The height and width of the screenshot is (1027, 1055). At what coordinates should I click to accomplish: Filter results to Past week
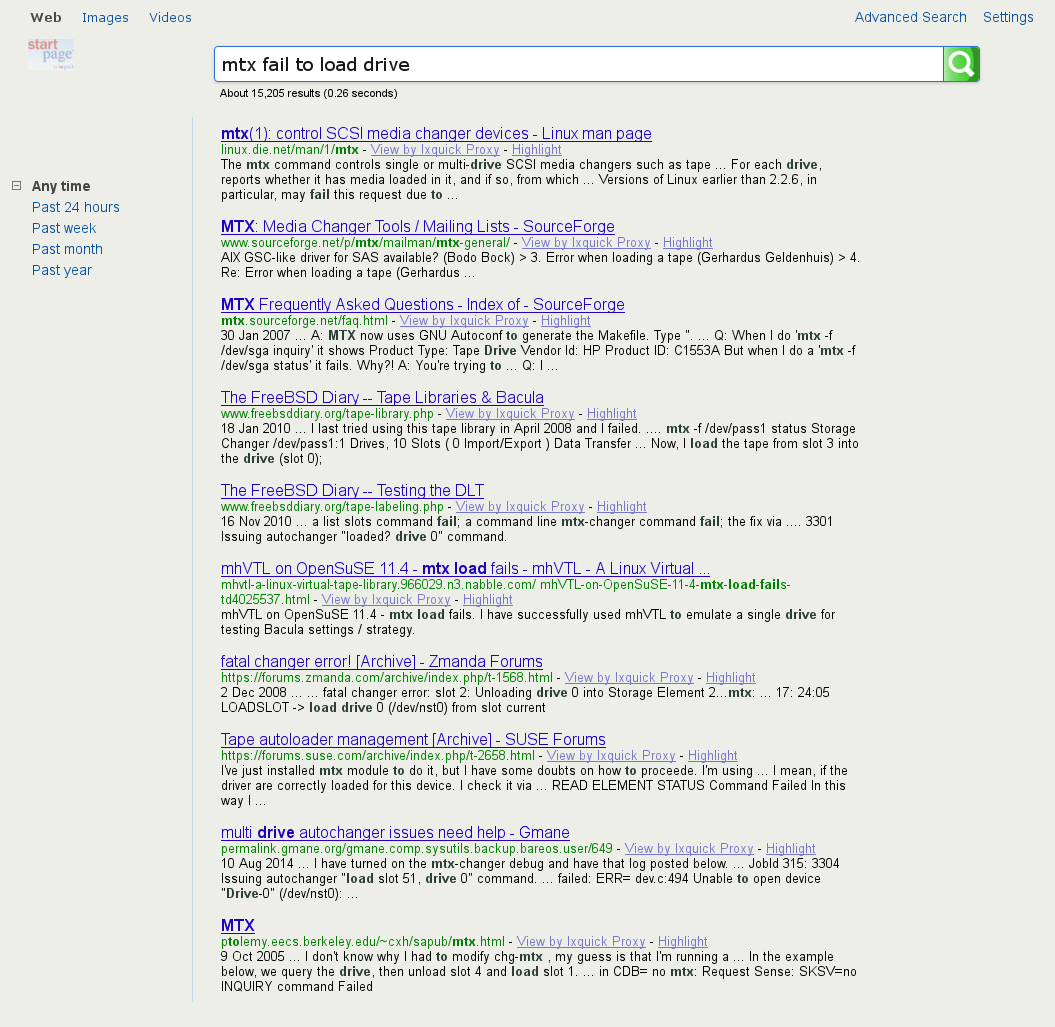(64, 228)
